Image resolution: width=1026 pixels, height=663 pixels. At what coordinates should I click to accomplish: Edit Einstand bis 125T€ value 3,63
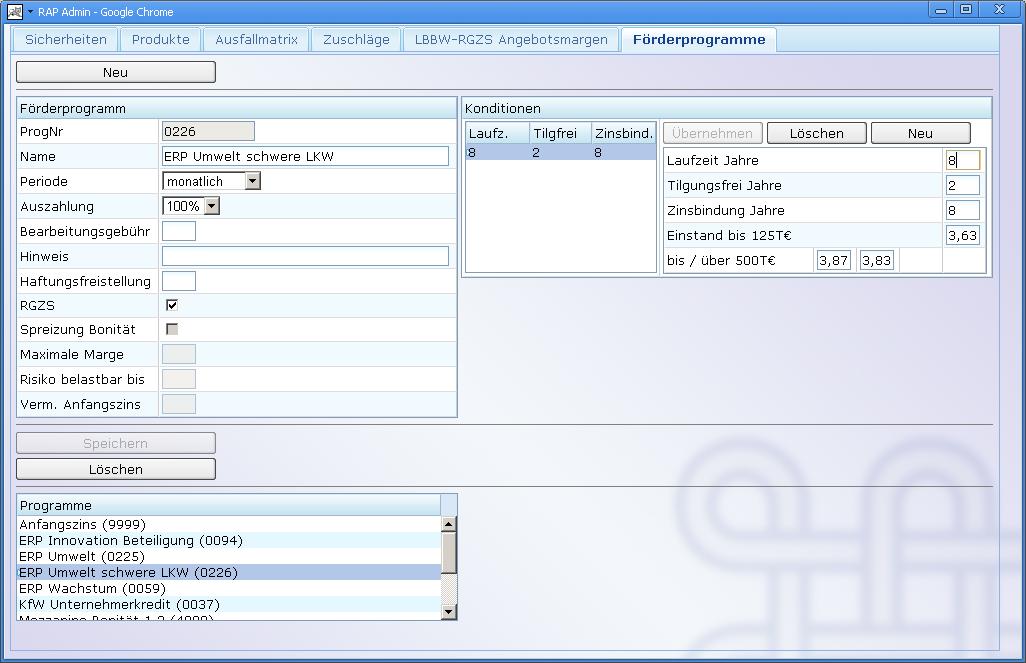963,235
